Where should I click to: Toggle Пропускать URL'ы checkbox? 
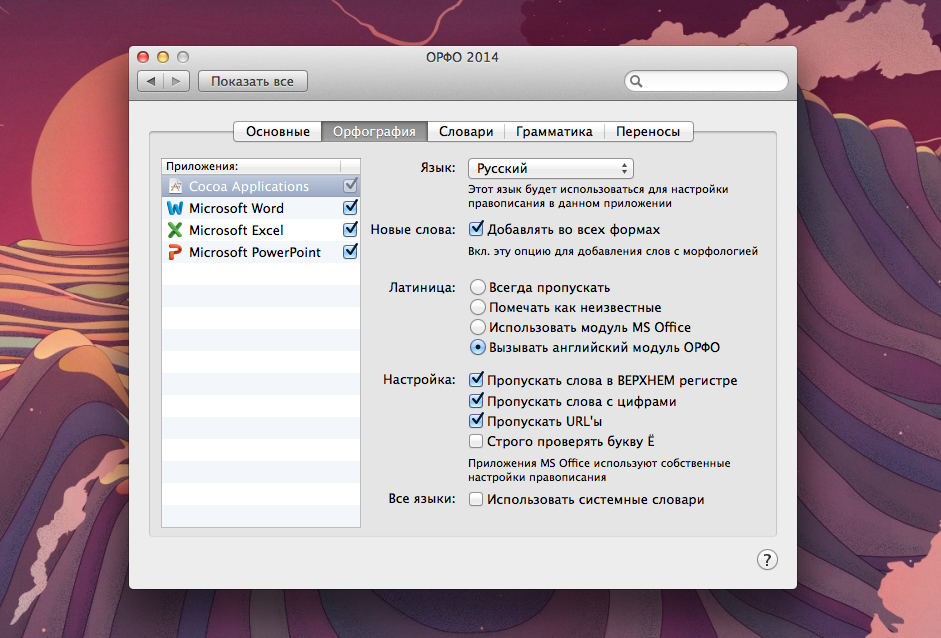tap(477, 421)
